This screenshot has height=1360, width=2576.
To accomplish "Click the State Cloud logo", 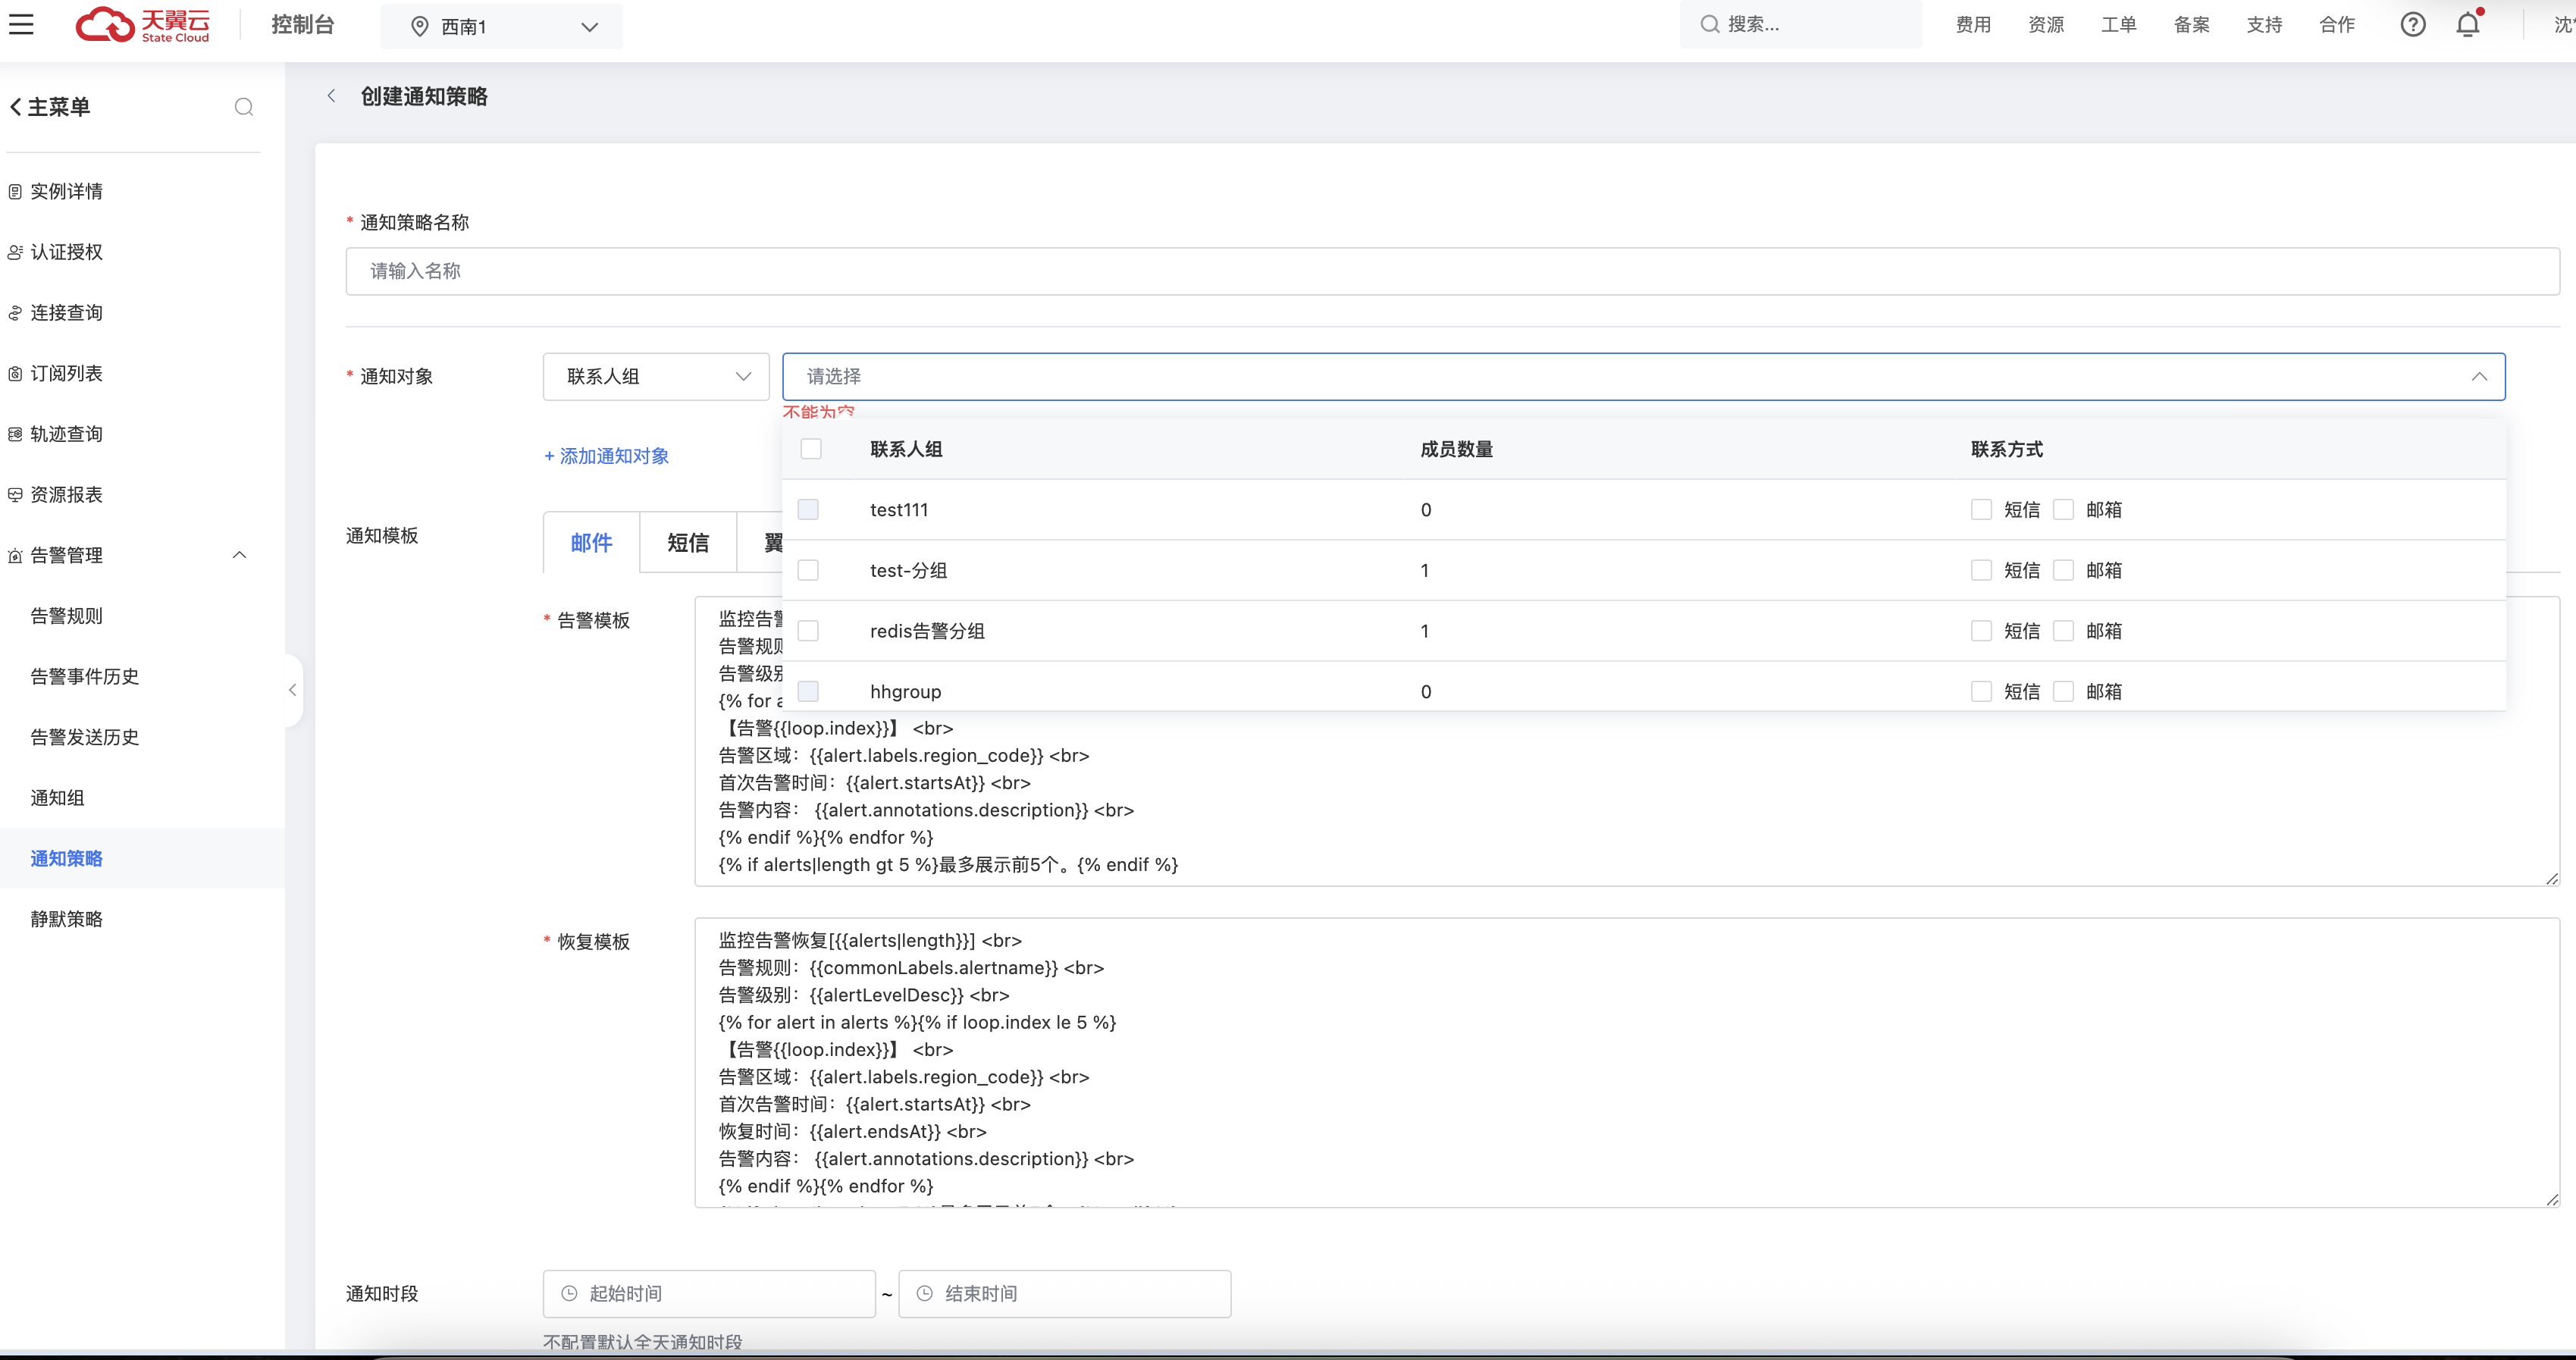I will coord(143,25).
